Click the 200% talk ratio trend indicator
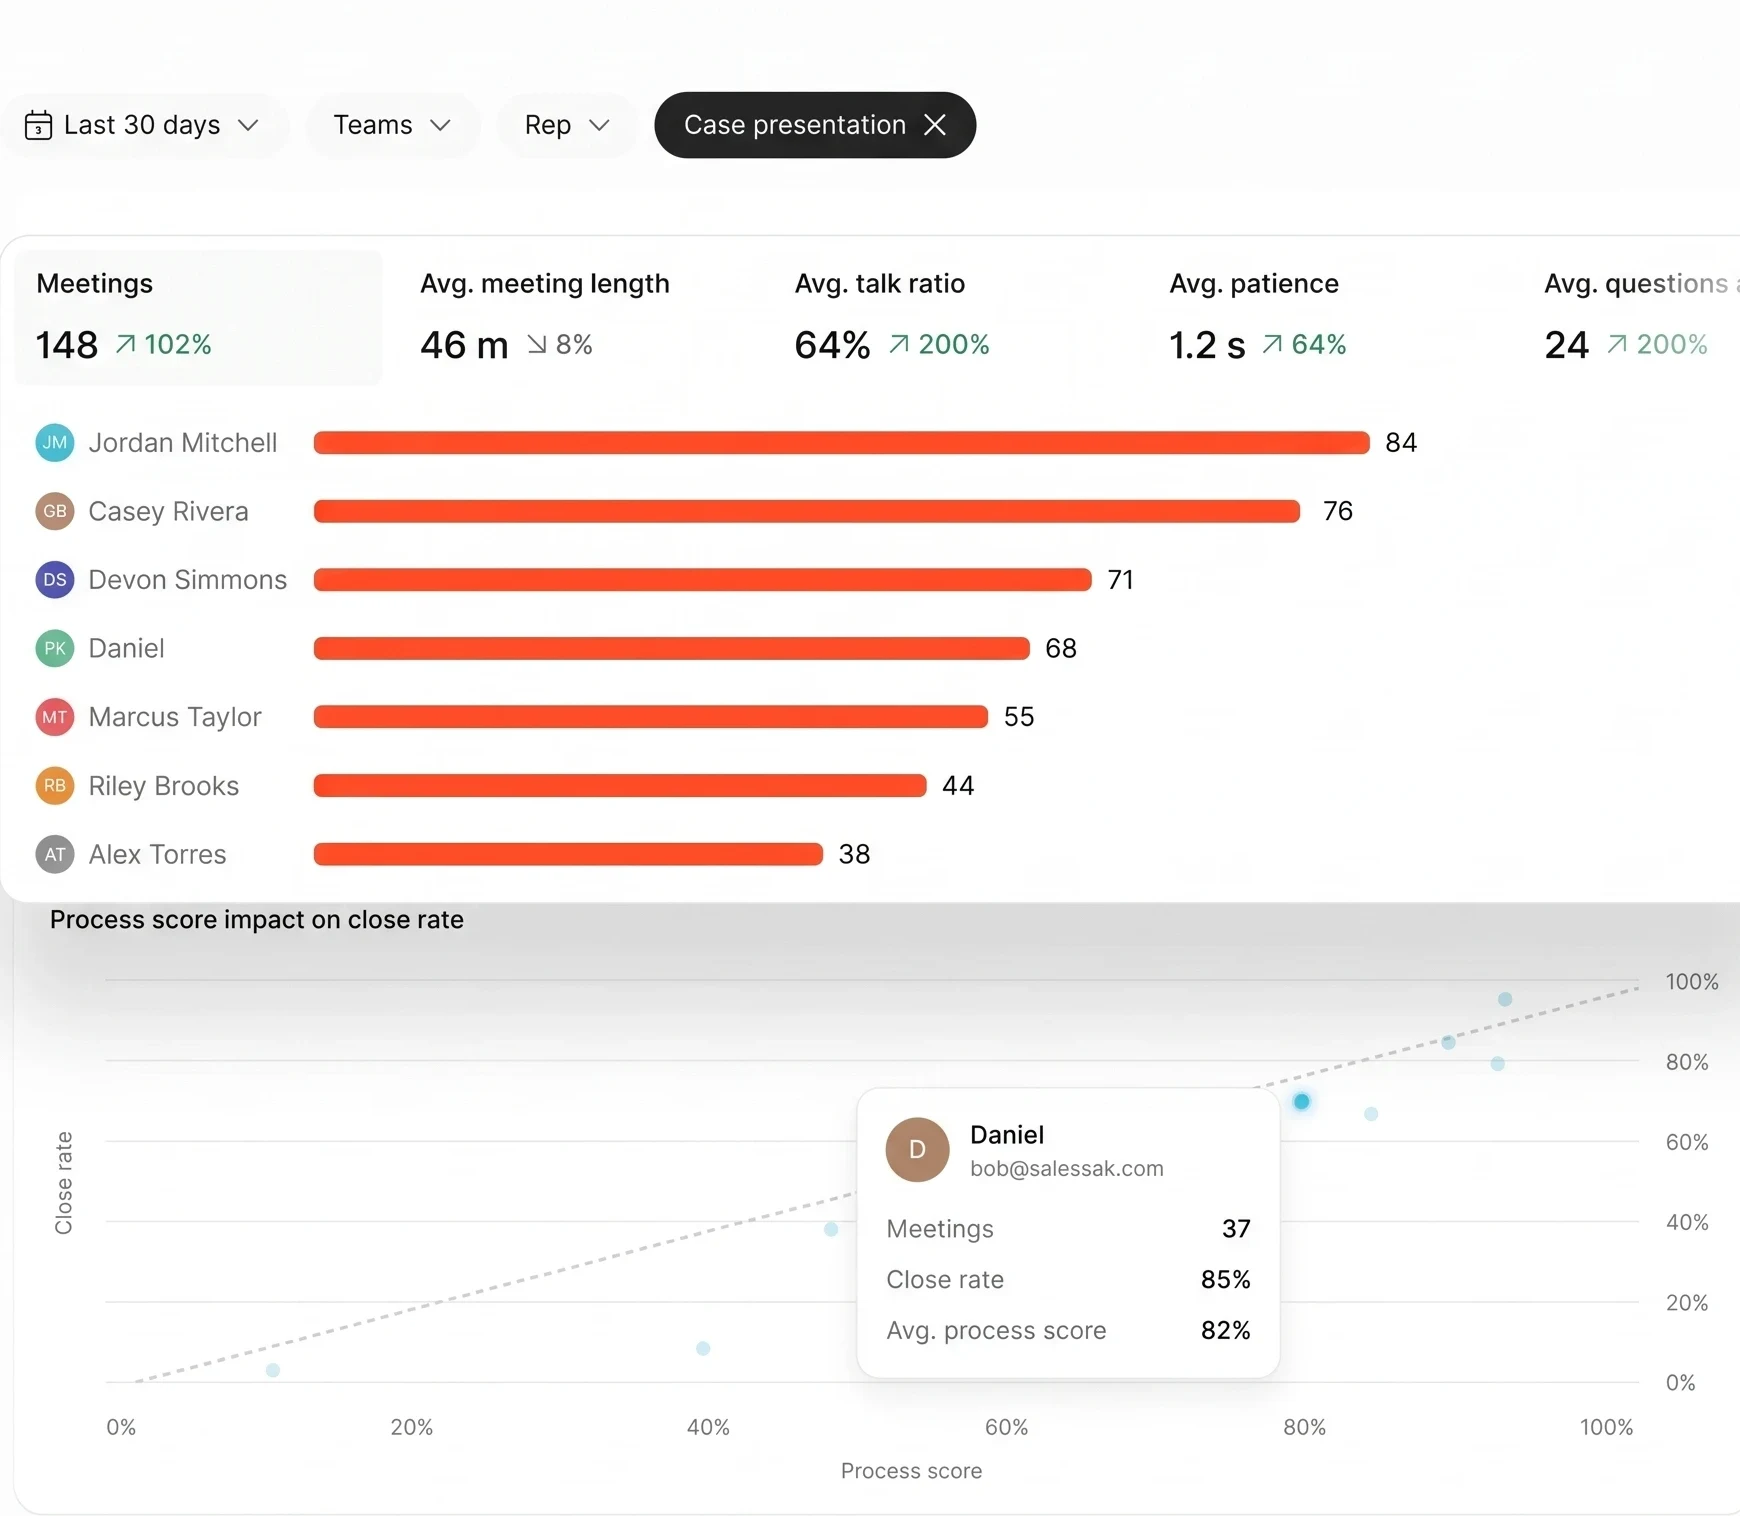Screen dimensions: 1740x1516 [x=939, y=344]
